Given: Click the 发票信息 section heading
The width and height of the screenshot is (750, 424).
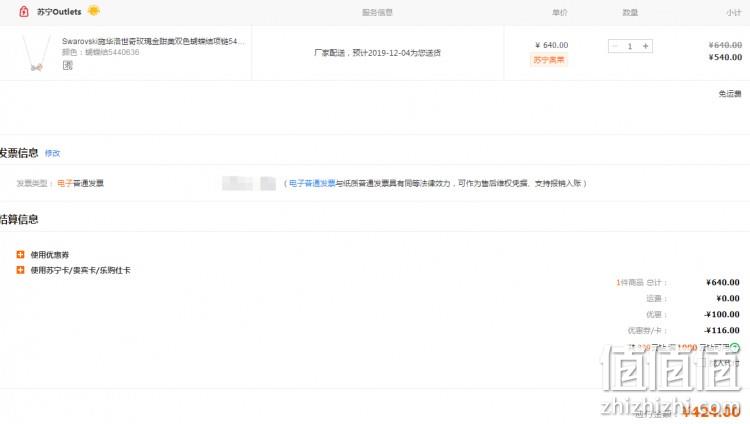Looking at the screenshot, I should point(19,153).
